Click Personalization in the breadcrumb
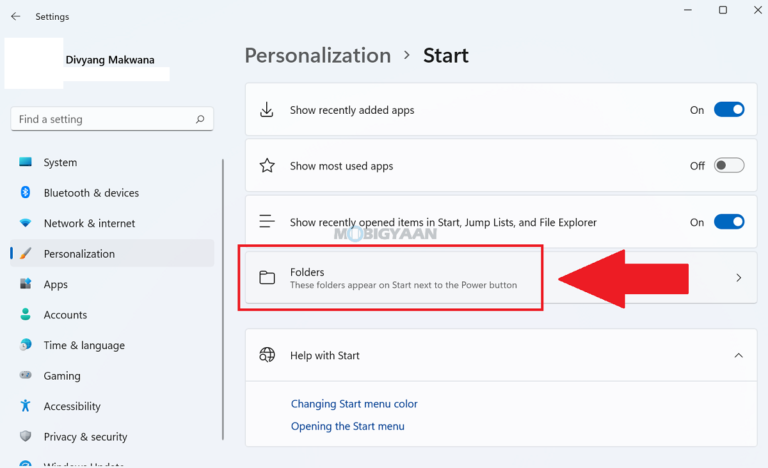Image resolution: width=768 pixels, height=468 pixels. (x=318, y=55)
